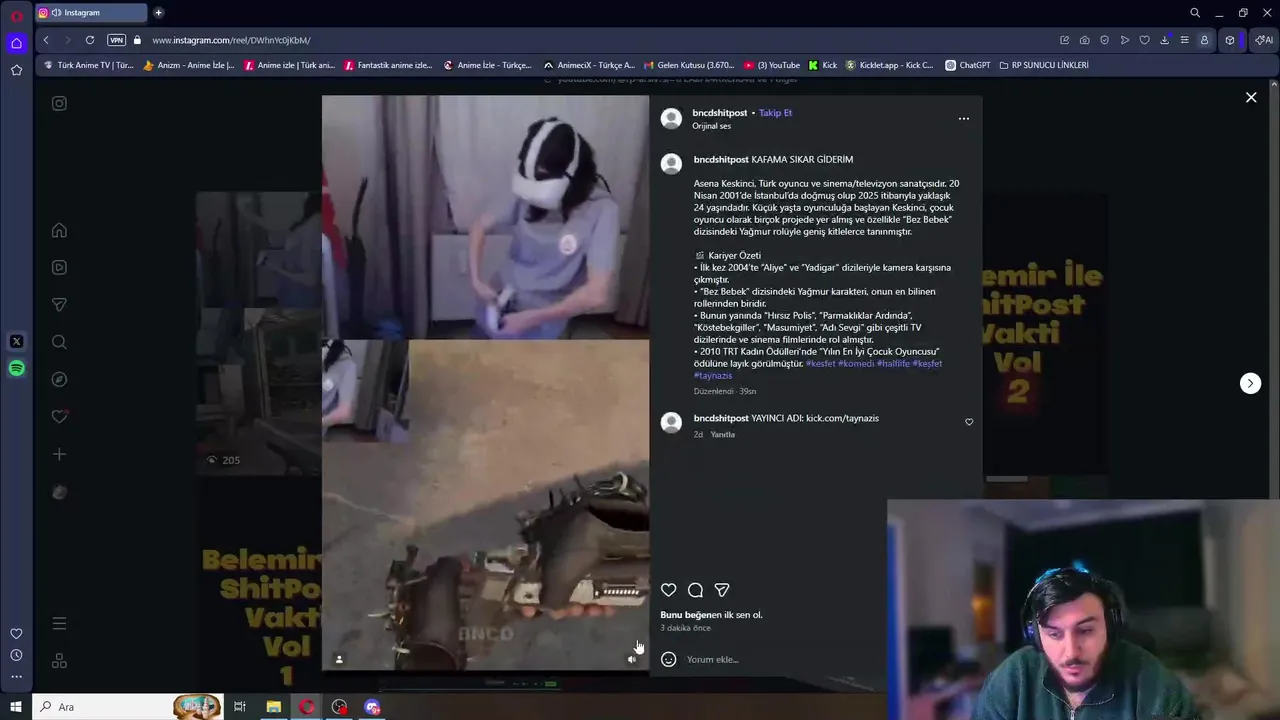Open Explore compass in Instagram sidebar
The image size is (1280, 720).
coord(59,379)
